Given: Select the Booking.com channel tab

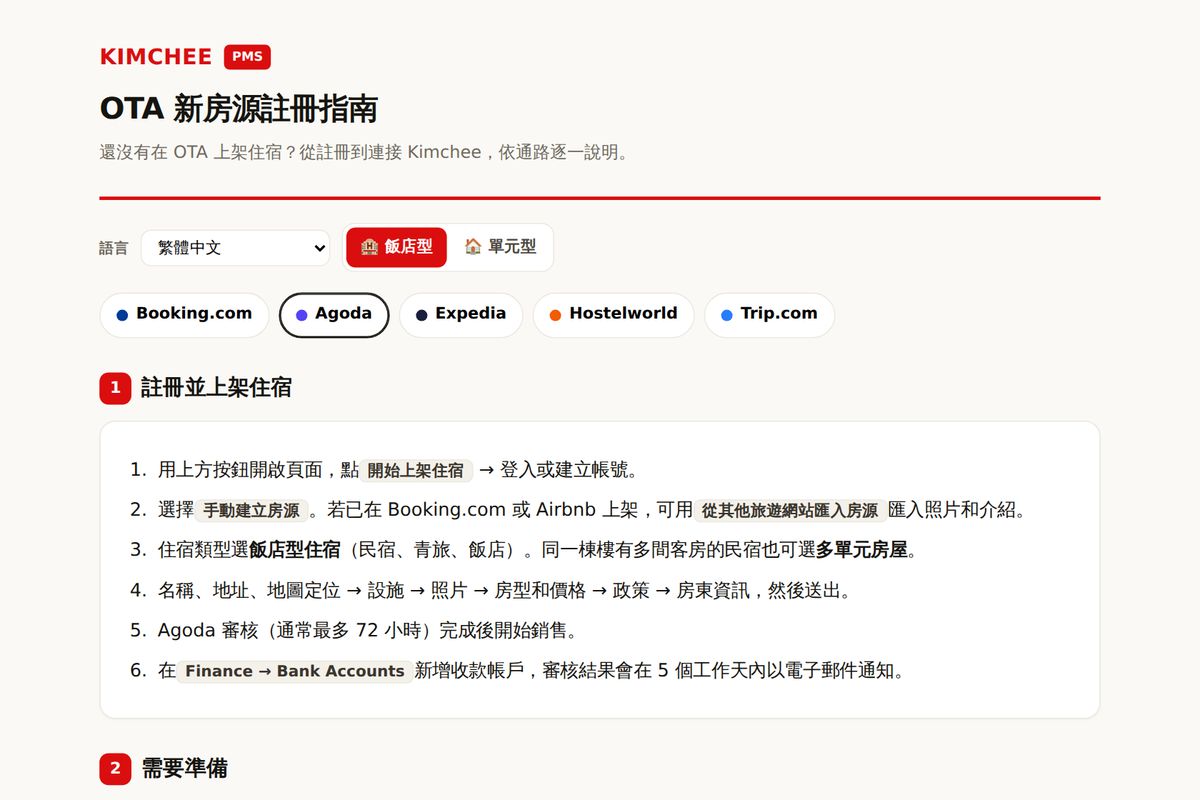Looking at the screenshot, I should click(184, 315).
